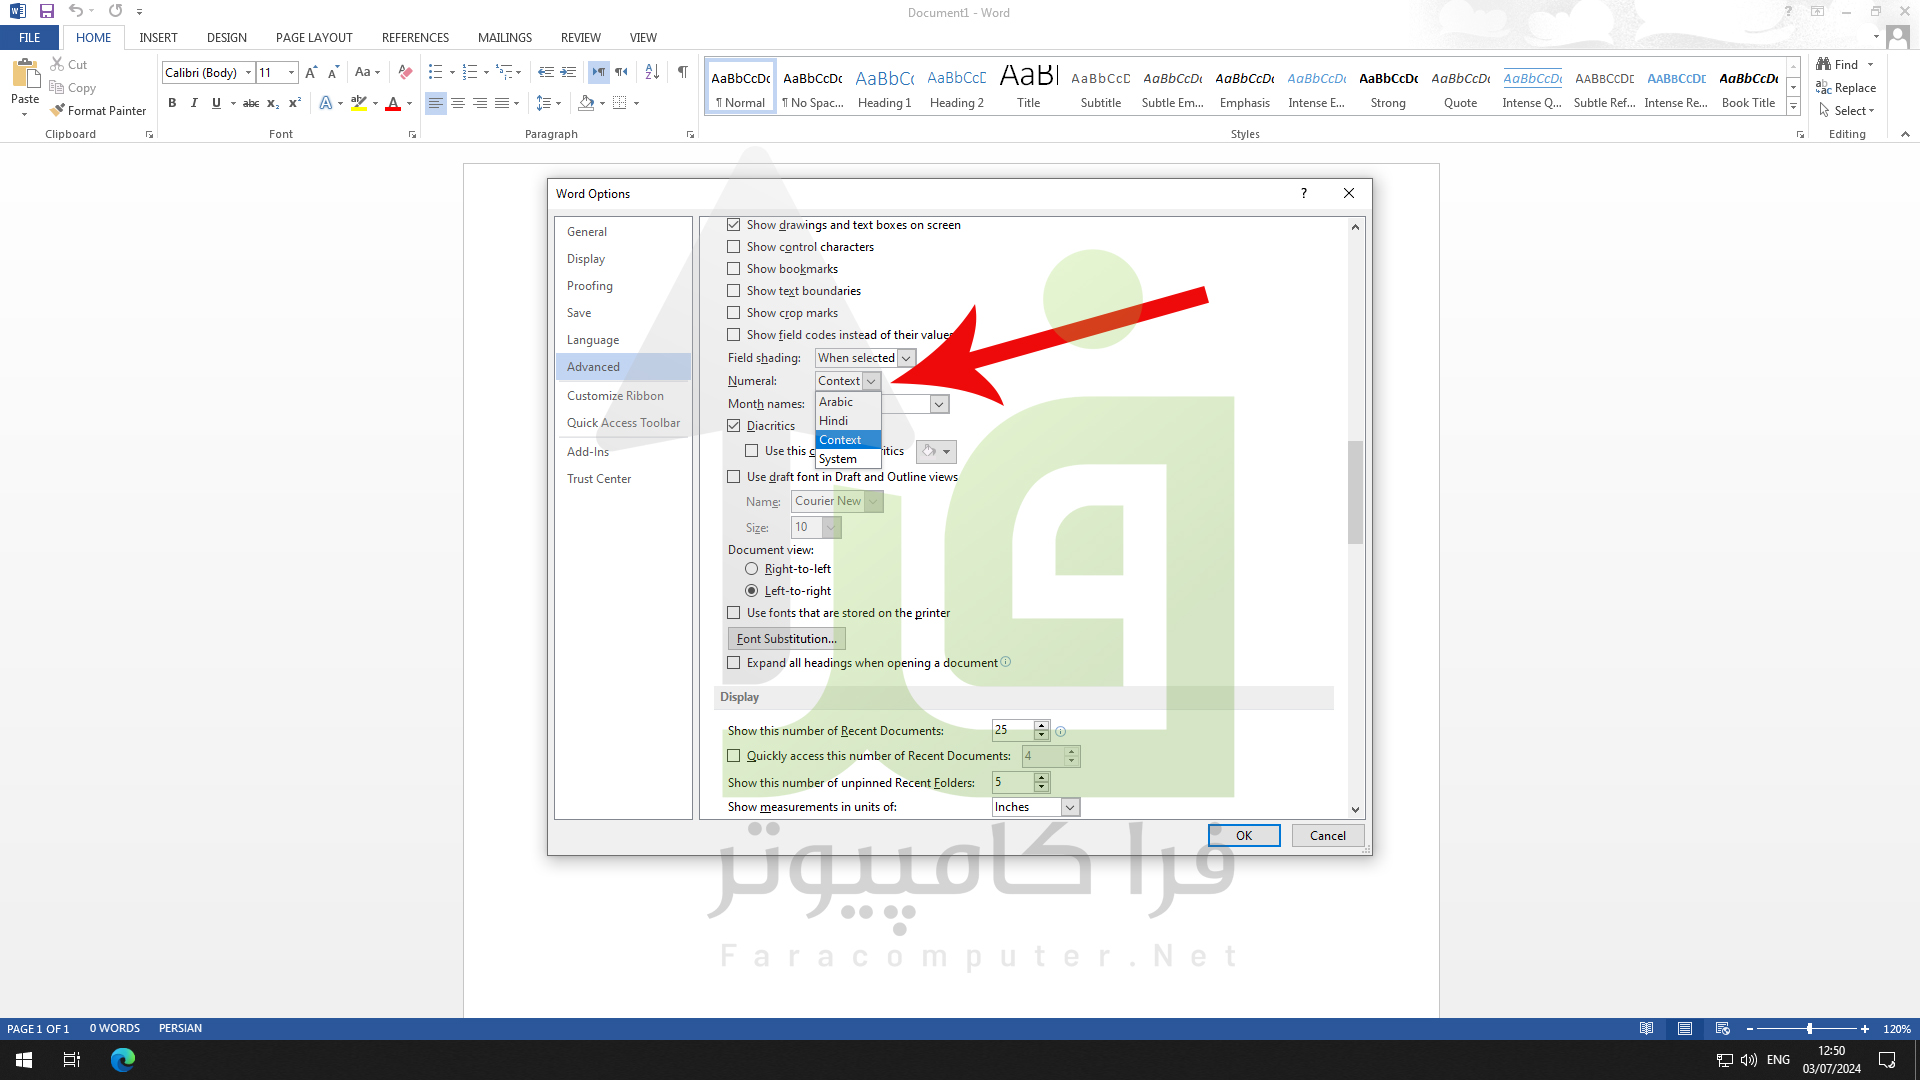Open the Field shading dropdown
The width and height of the screenshot is (1920, 1080).
(x=906, y=358)
